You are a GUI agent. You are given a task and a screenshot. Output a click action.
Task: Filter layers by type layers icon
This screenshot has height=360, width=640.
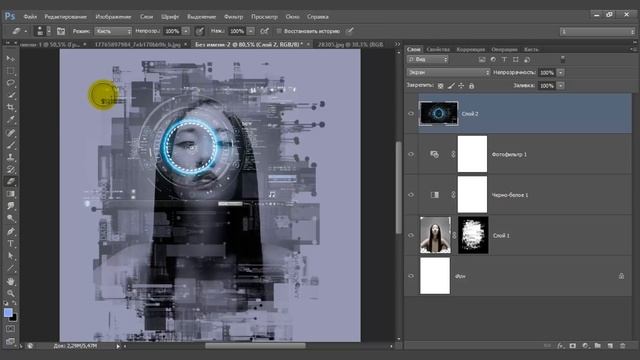[504, 60]
